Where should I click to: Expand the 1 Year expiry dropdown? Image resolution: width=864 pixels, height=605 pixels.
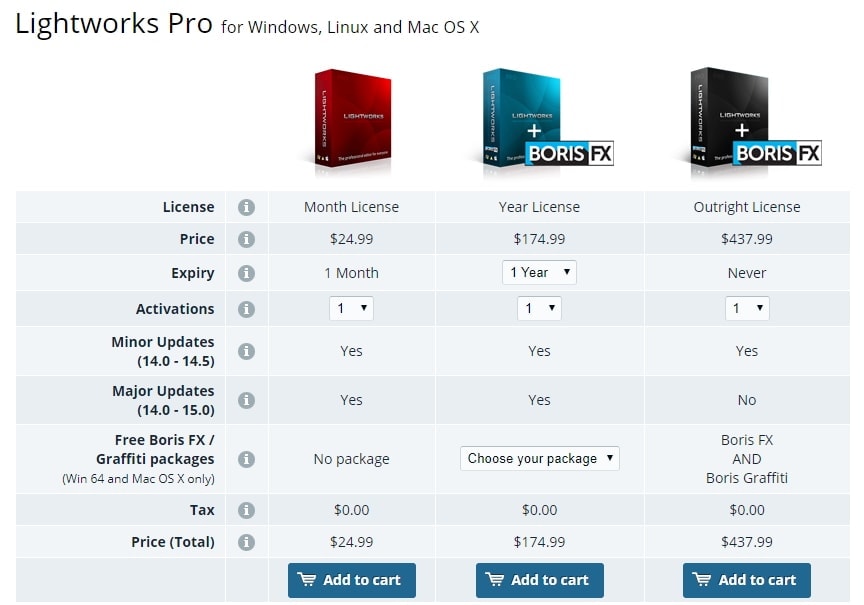click(x=539, y=272)
